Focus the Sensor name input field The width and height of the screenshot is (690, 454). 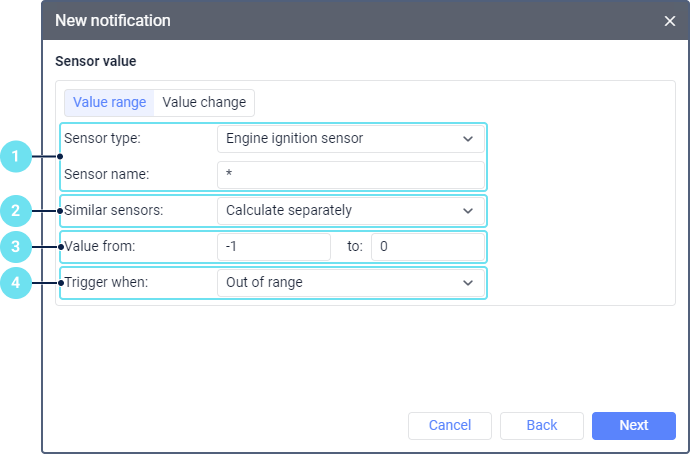pos(350,175)
